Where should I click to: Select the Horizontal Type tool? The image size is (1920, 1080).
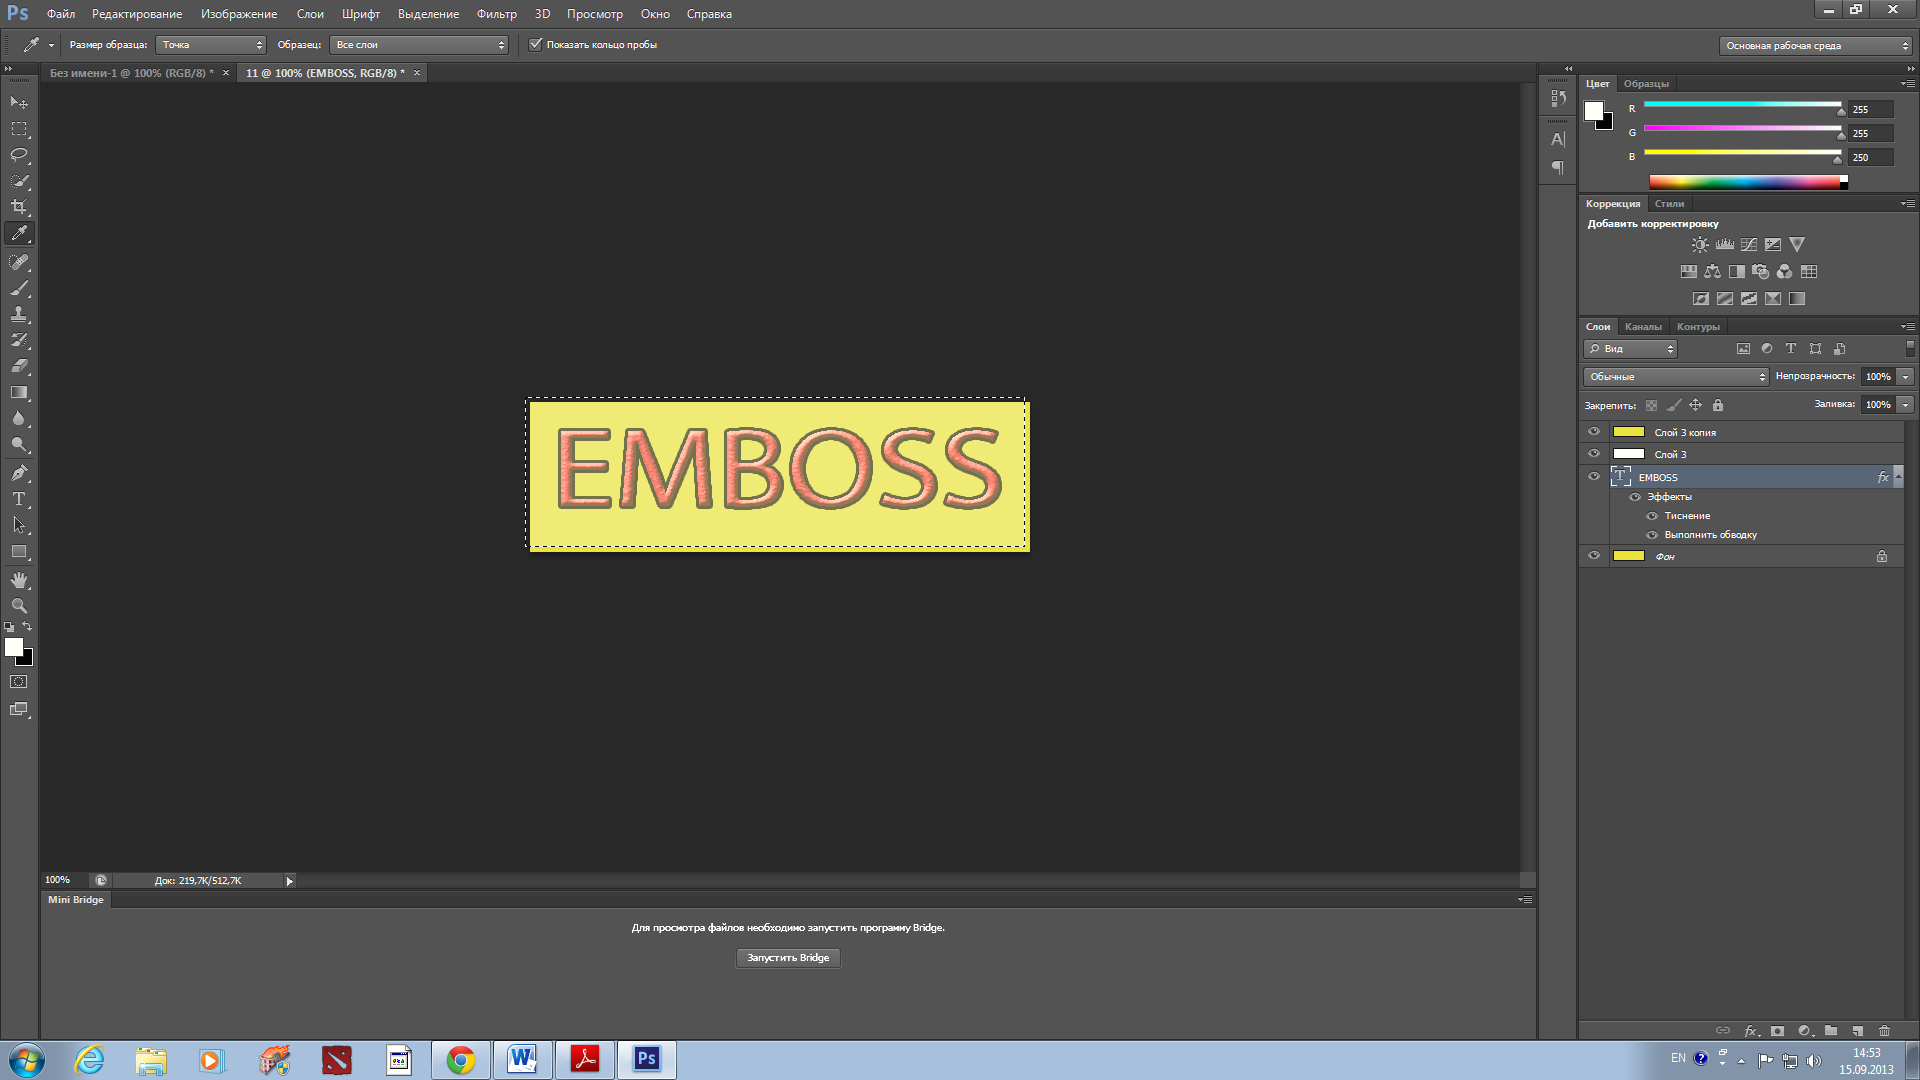click(x=19, y=499)
